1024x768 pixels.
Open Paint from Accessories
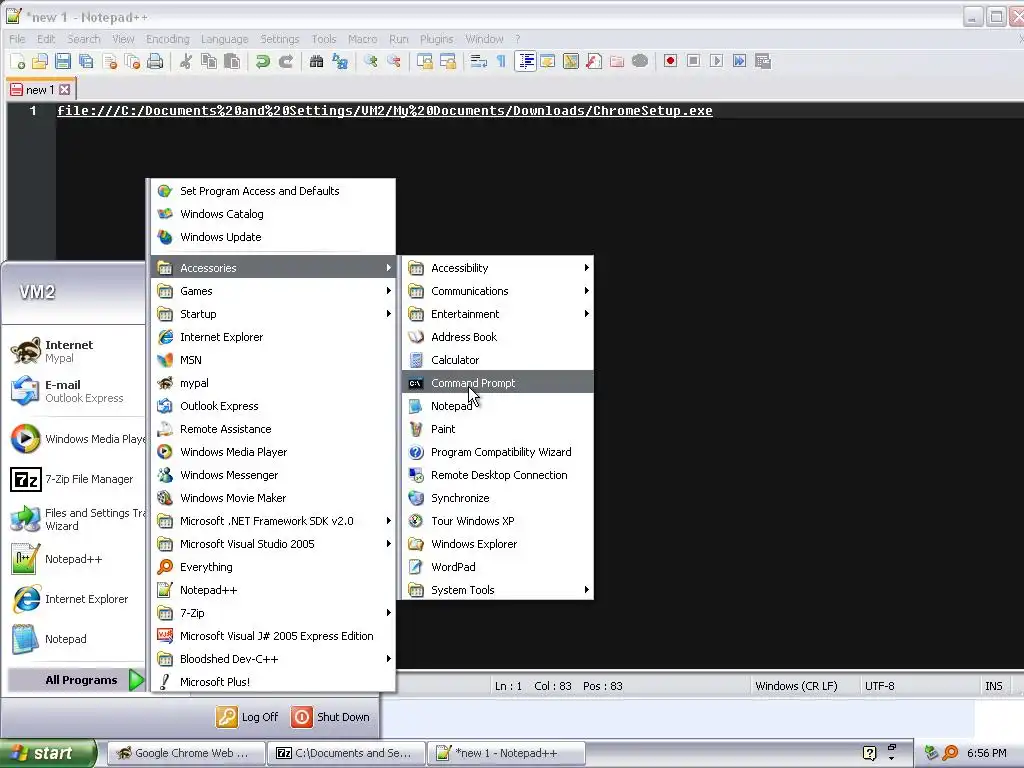click(x=498, y=429)
